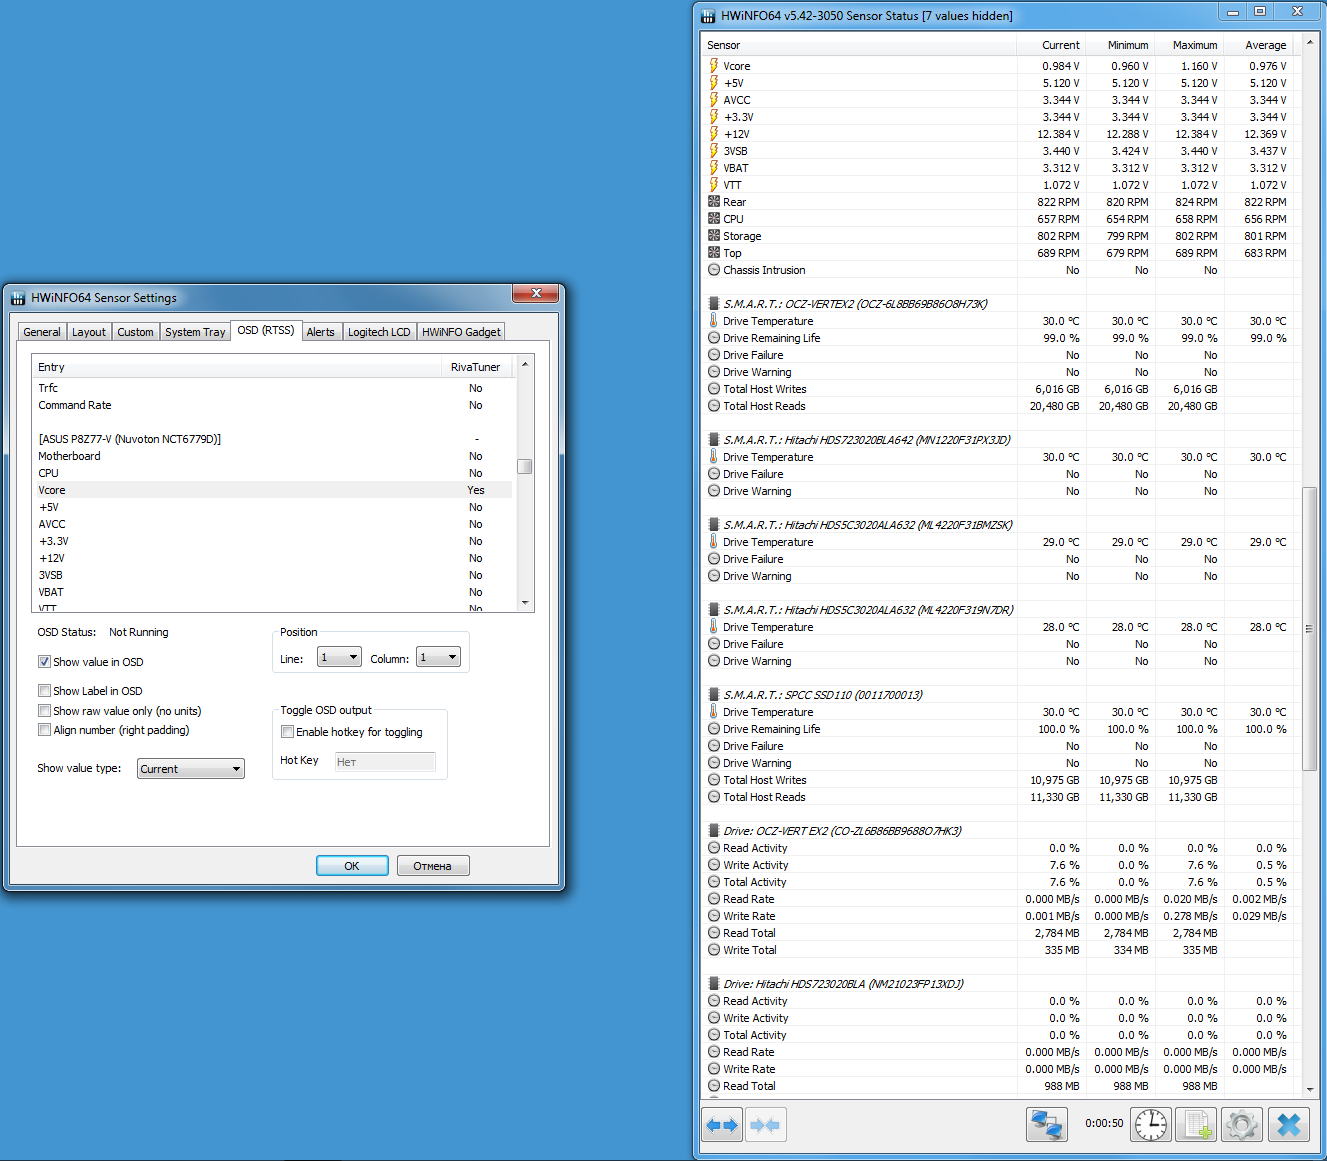Click the 3VSB voltage lightning icon in Sensor Status

[714, 151]
